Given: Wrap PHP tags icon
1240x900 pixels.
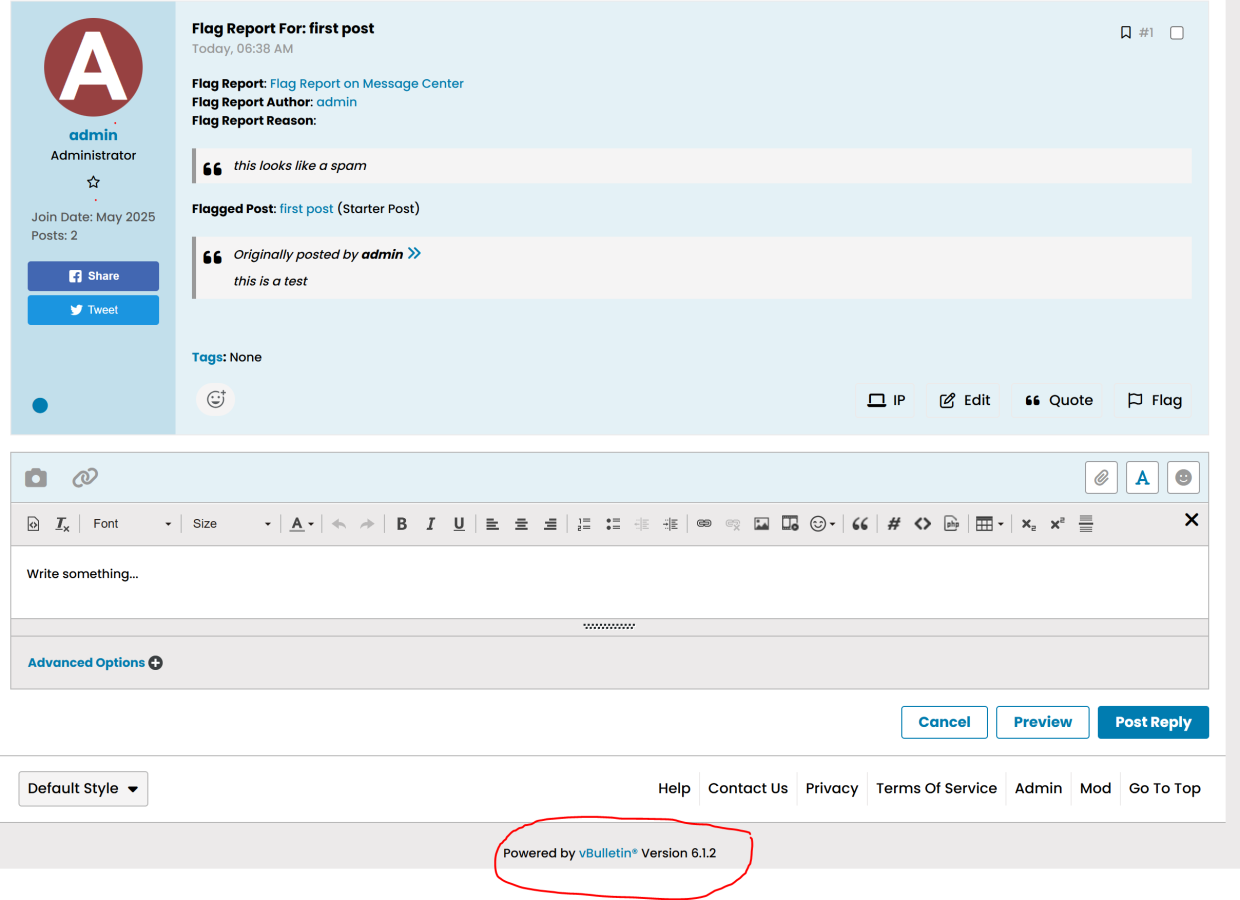Looking at the screenshot, I should [952, 524].
